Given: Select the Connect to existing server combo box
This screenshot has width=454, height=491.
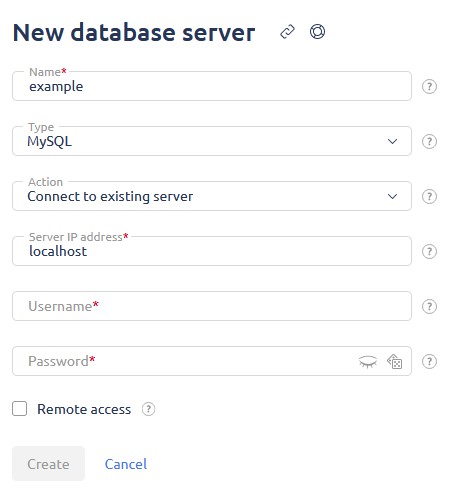Looking at the screenshot, I should coord(212,196).
